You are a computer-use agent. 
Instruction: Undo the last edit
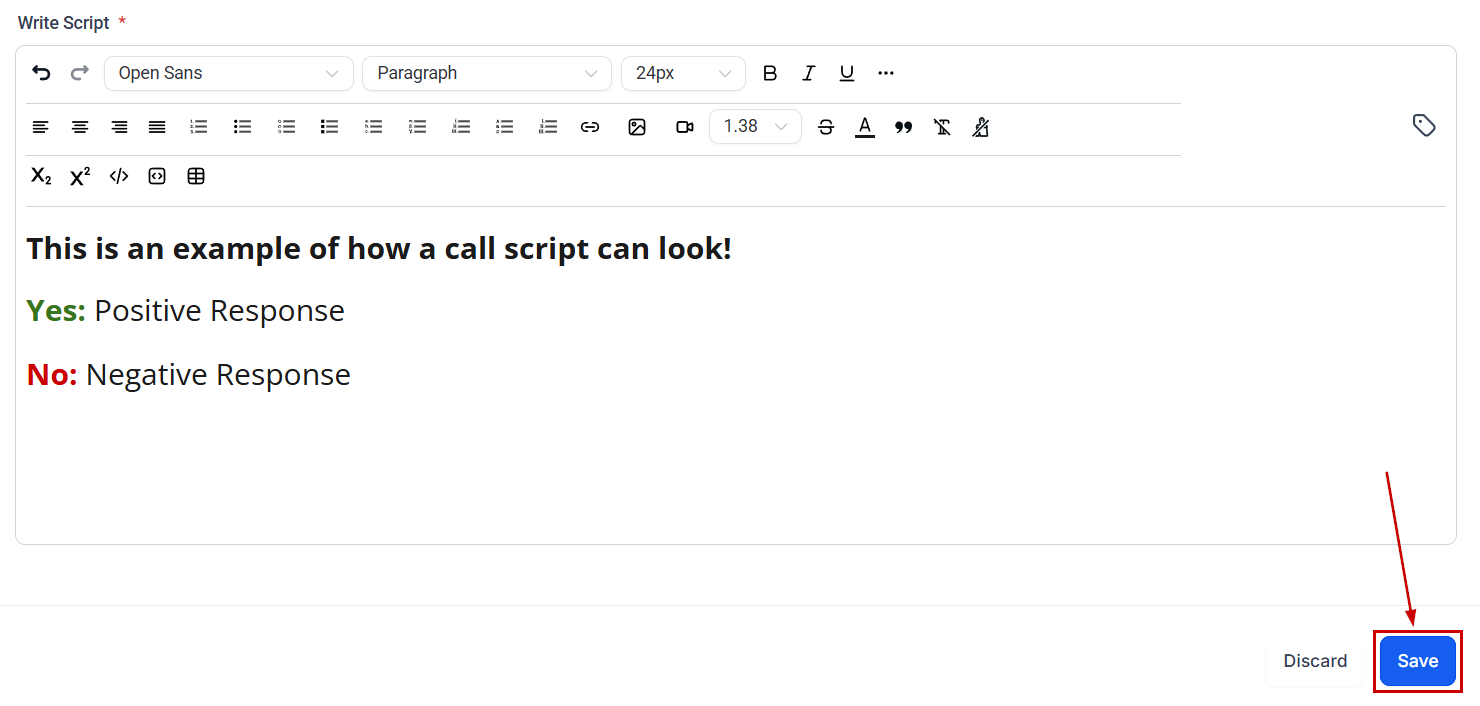coord(41,73)
